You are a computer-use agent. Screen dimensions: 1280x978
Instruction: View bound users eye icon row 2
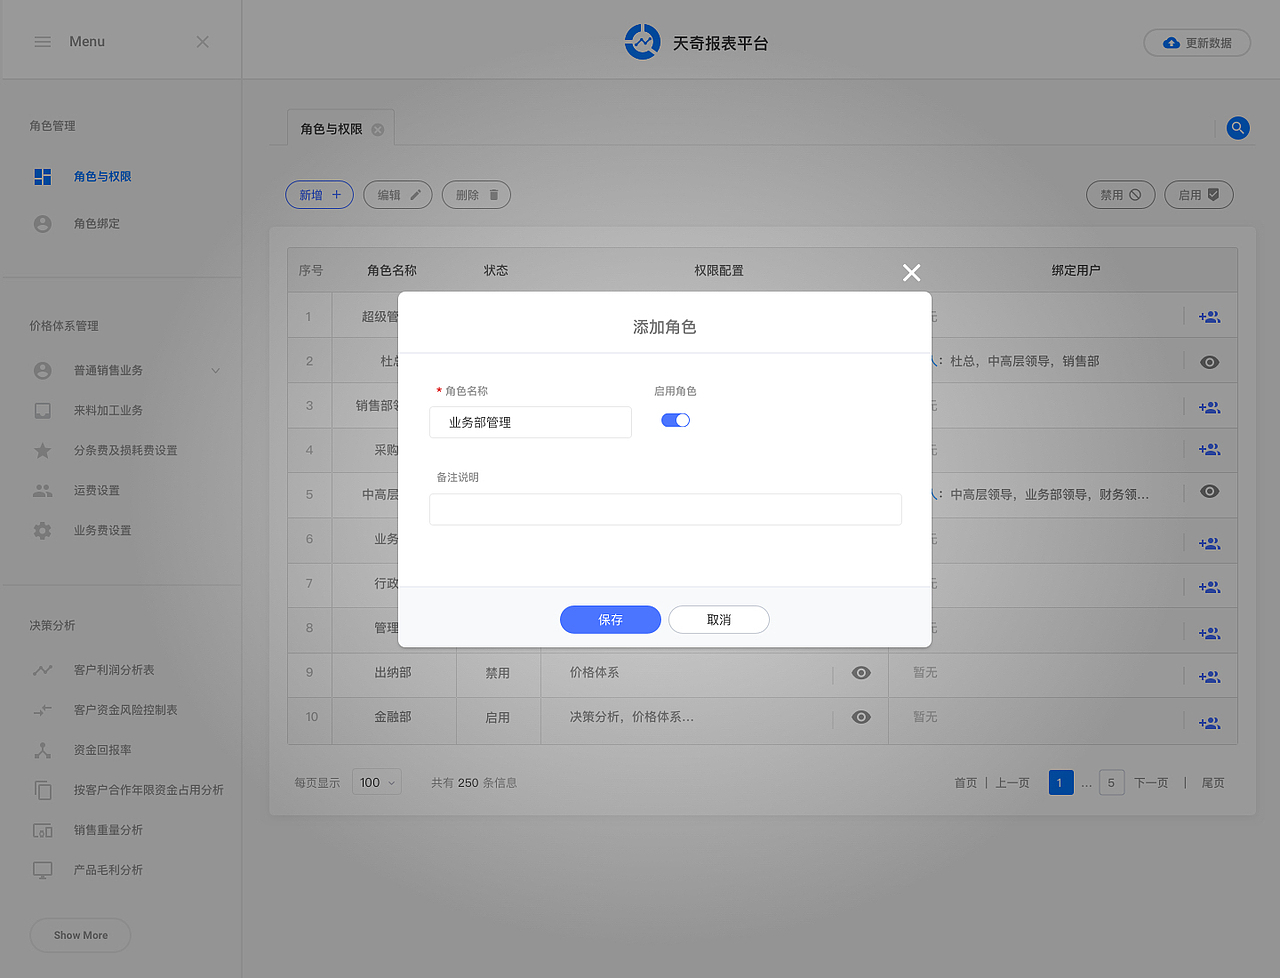coord(1210,362)
